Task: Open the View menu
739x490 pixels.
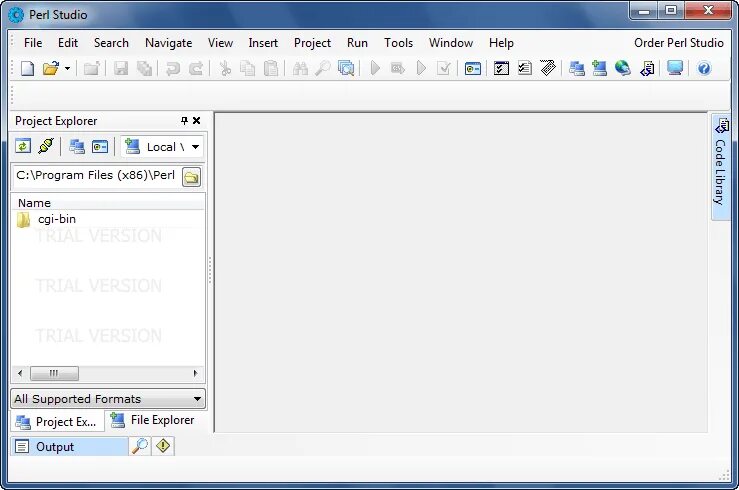Action: (220, 43)
